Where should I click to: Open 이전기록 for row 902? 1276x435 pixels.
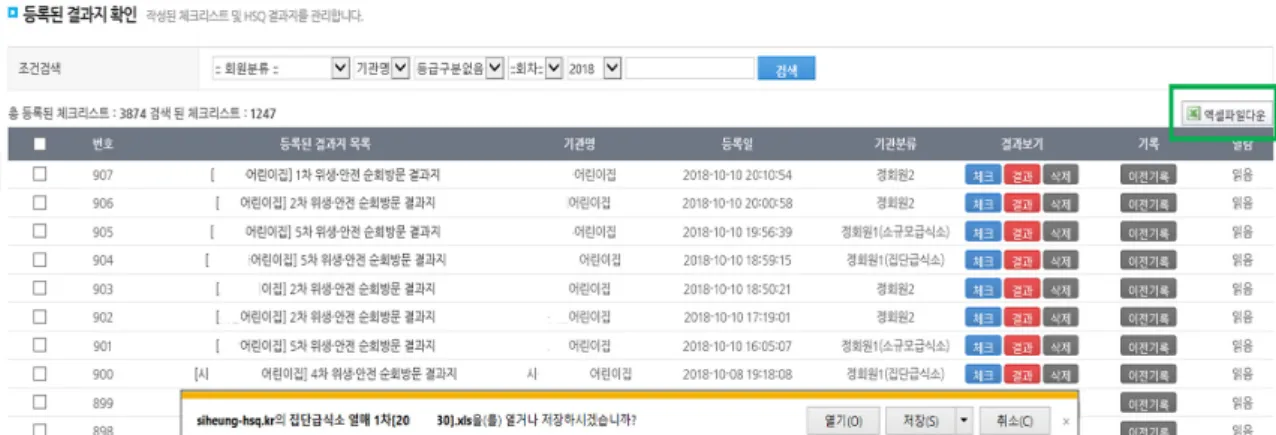1150,317
